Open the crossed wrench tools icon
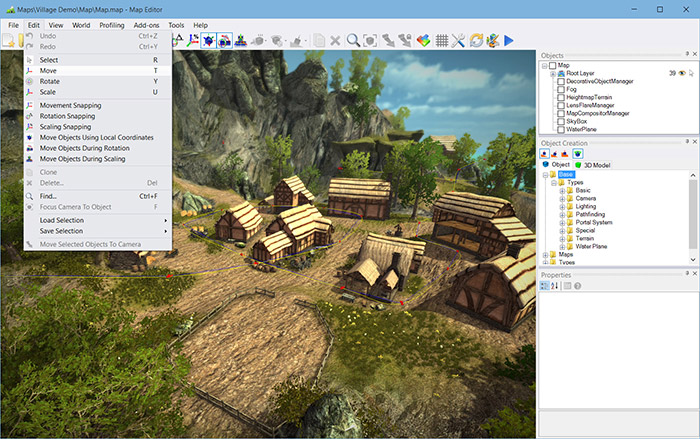 coord(458,41)
